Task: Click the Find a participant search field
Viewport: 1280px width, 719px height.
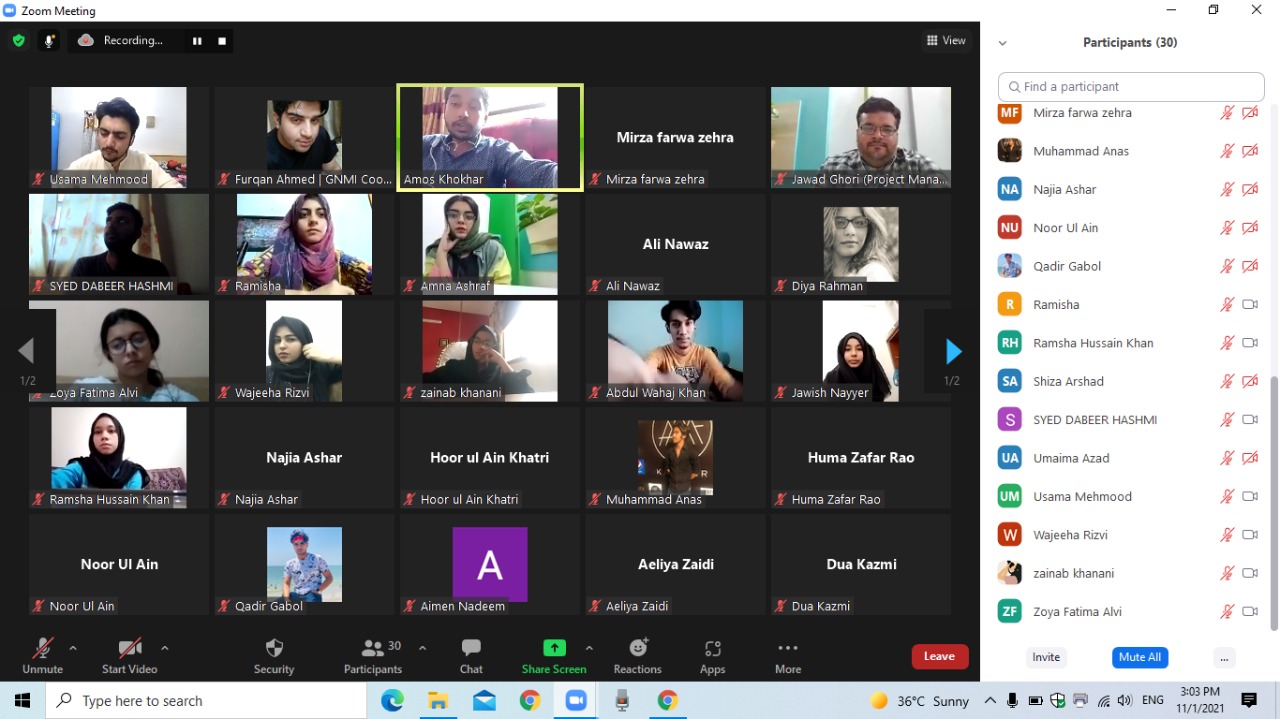Action: [x=1131, y=87]
